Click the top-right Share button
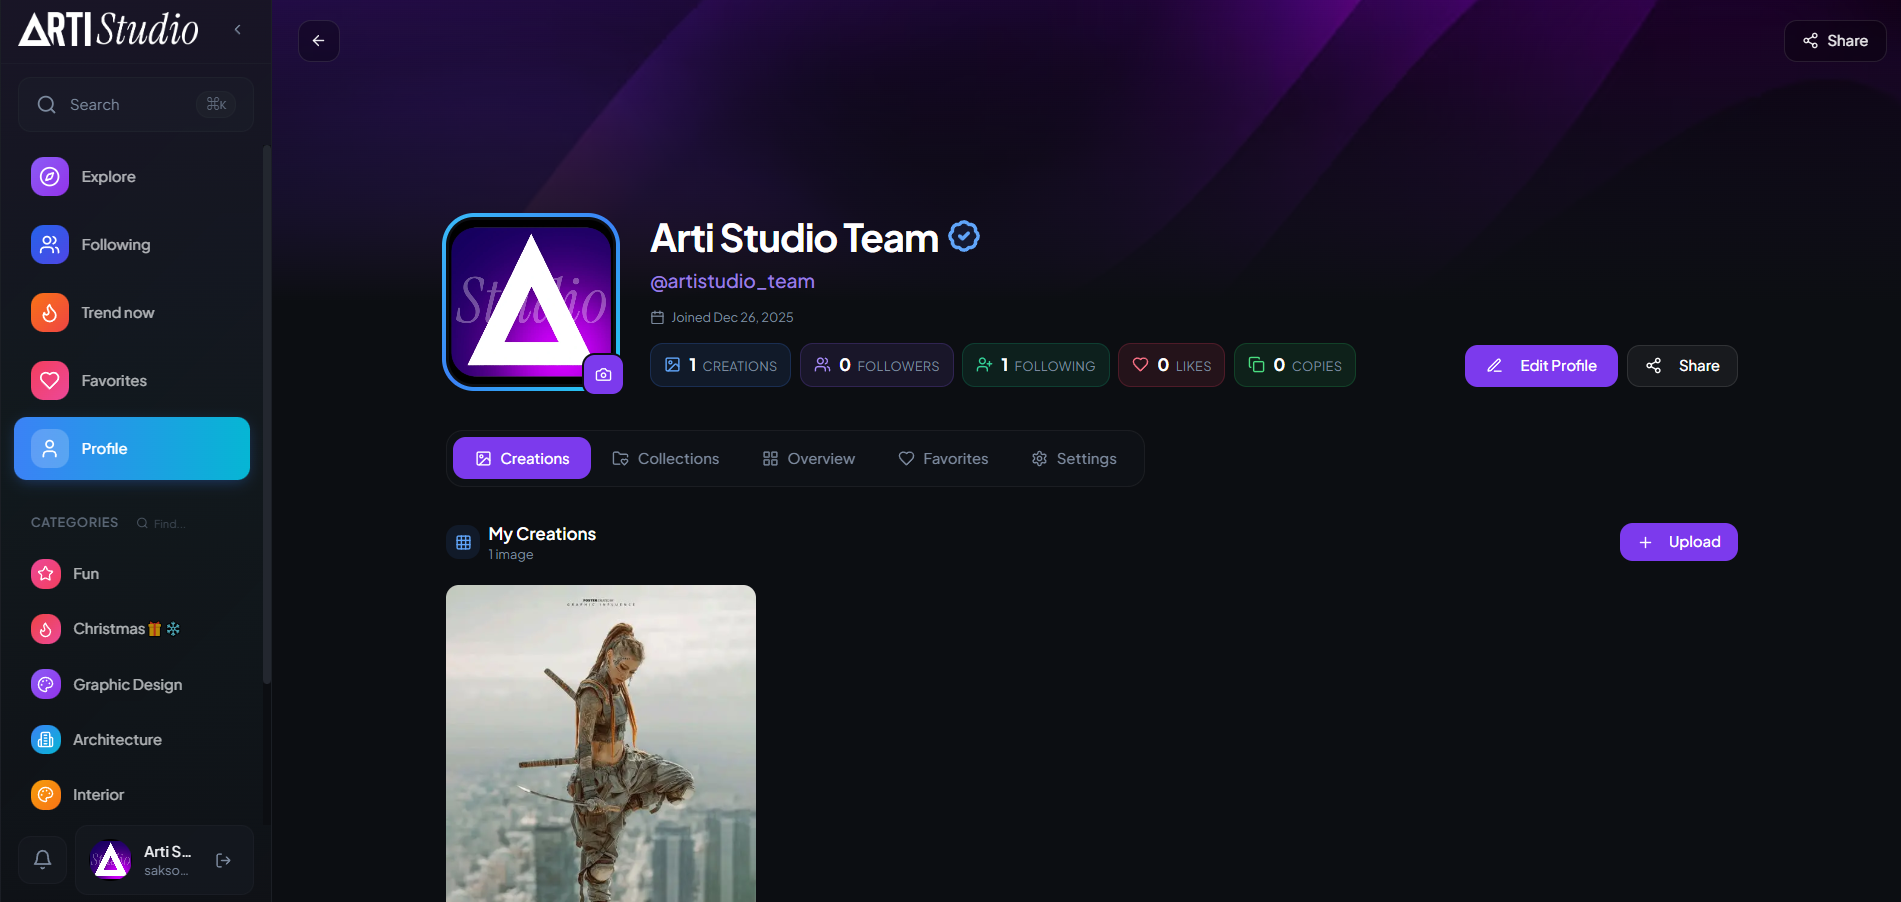This screenshot has width=1901, height=902. click(1835, 41)
